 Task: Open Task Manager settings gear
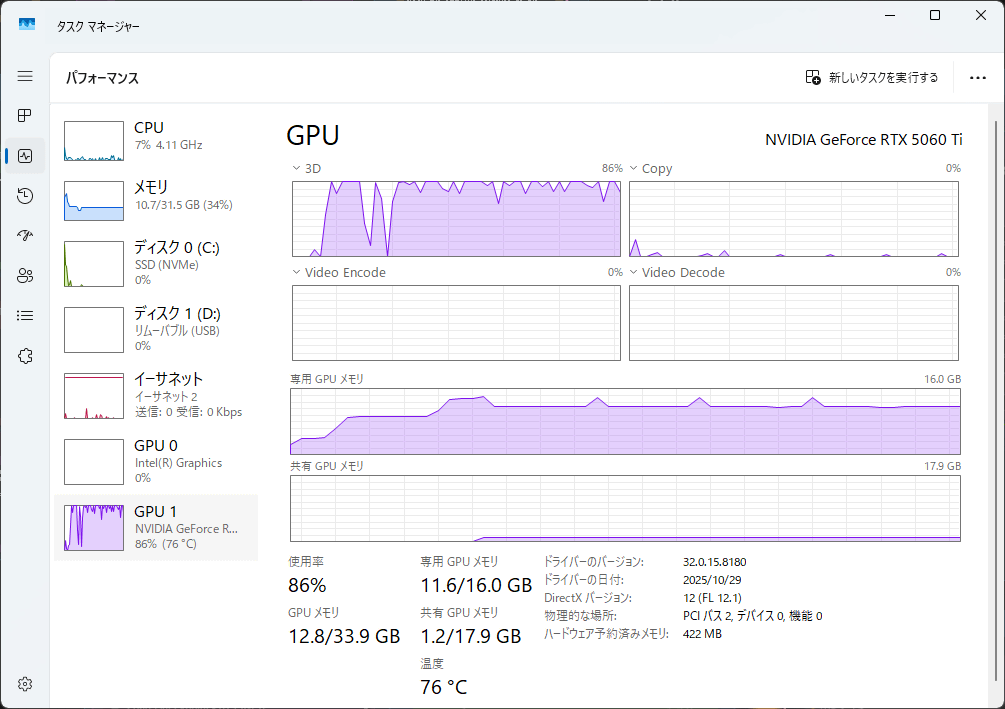[x=25, y=684]
